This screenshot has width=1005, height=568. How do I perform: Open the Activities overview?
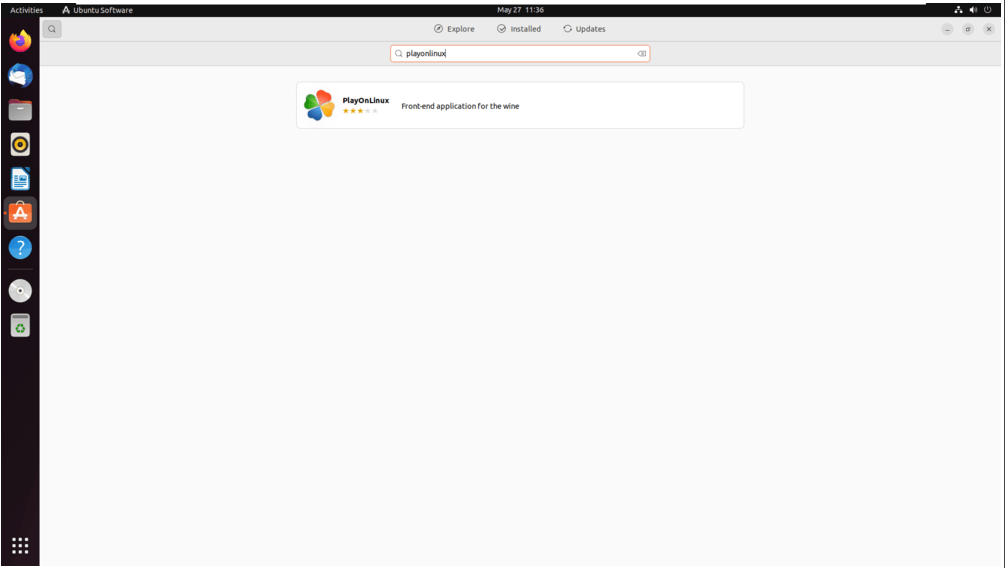point(26,10)
